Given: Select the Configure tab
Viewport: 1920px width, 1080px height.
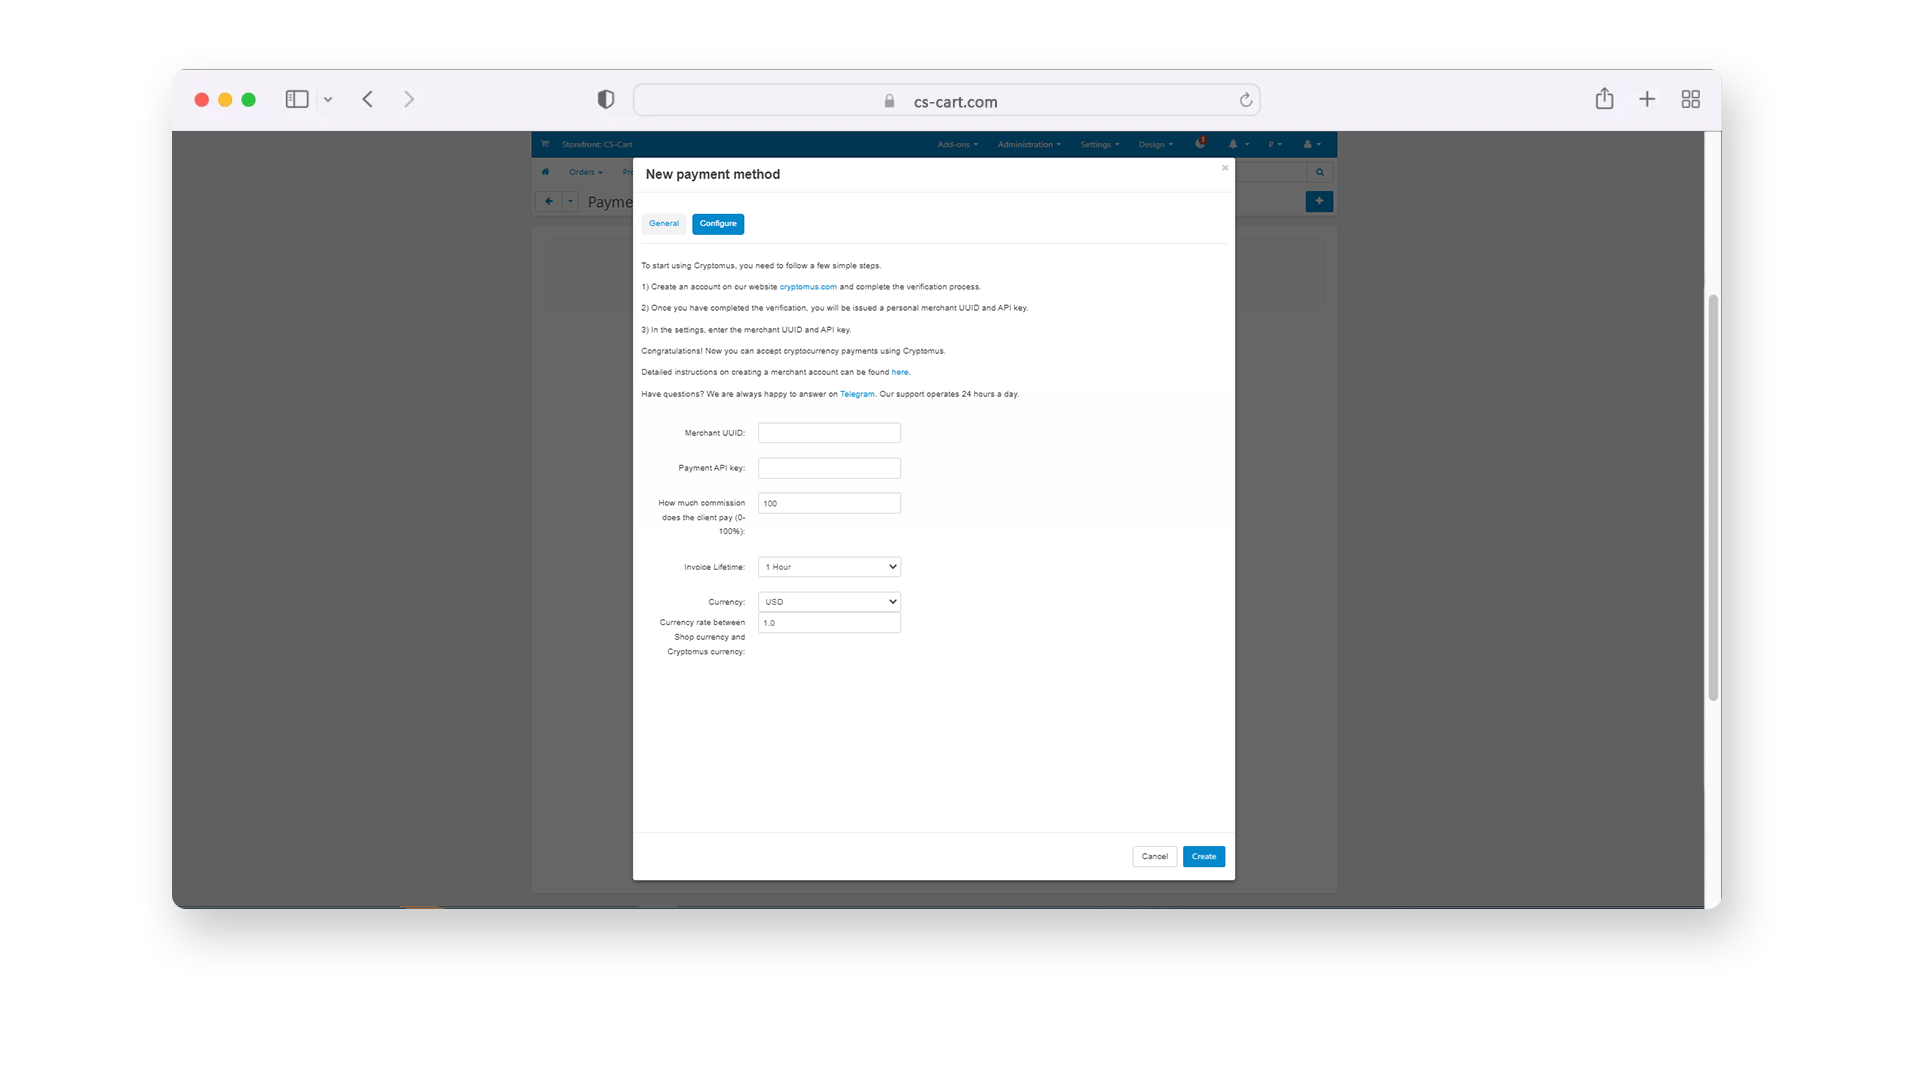Looking at the screenshot, I should coord(718,224).
